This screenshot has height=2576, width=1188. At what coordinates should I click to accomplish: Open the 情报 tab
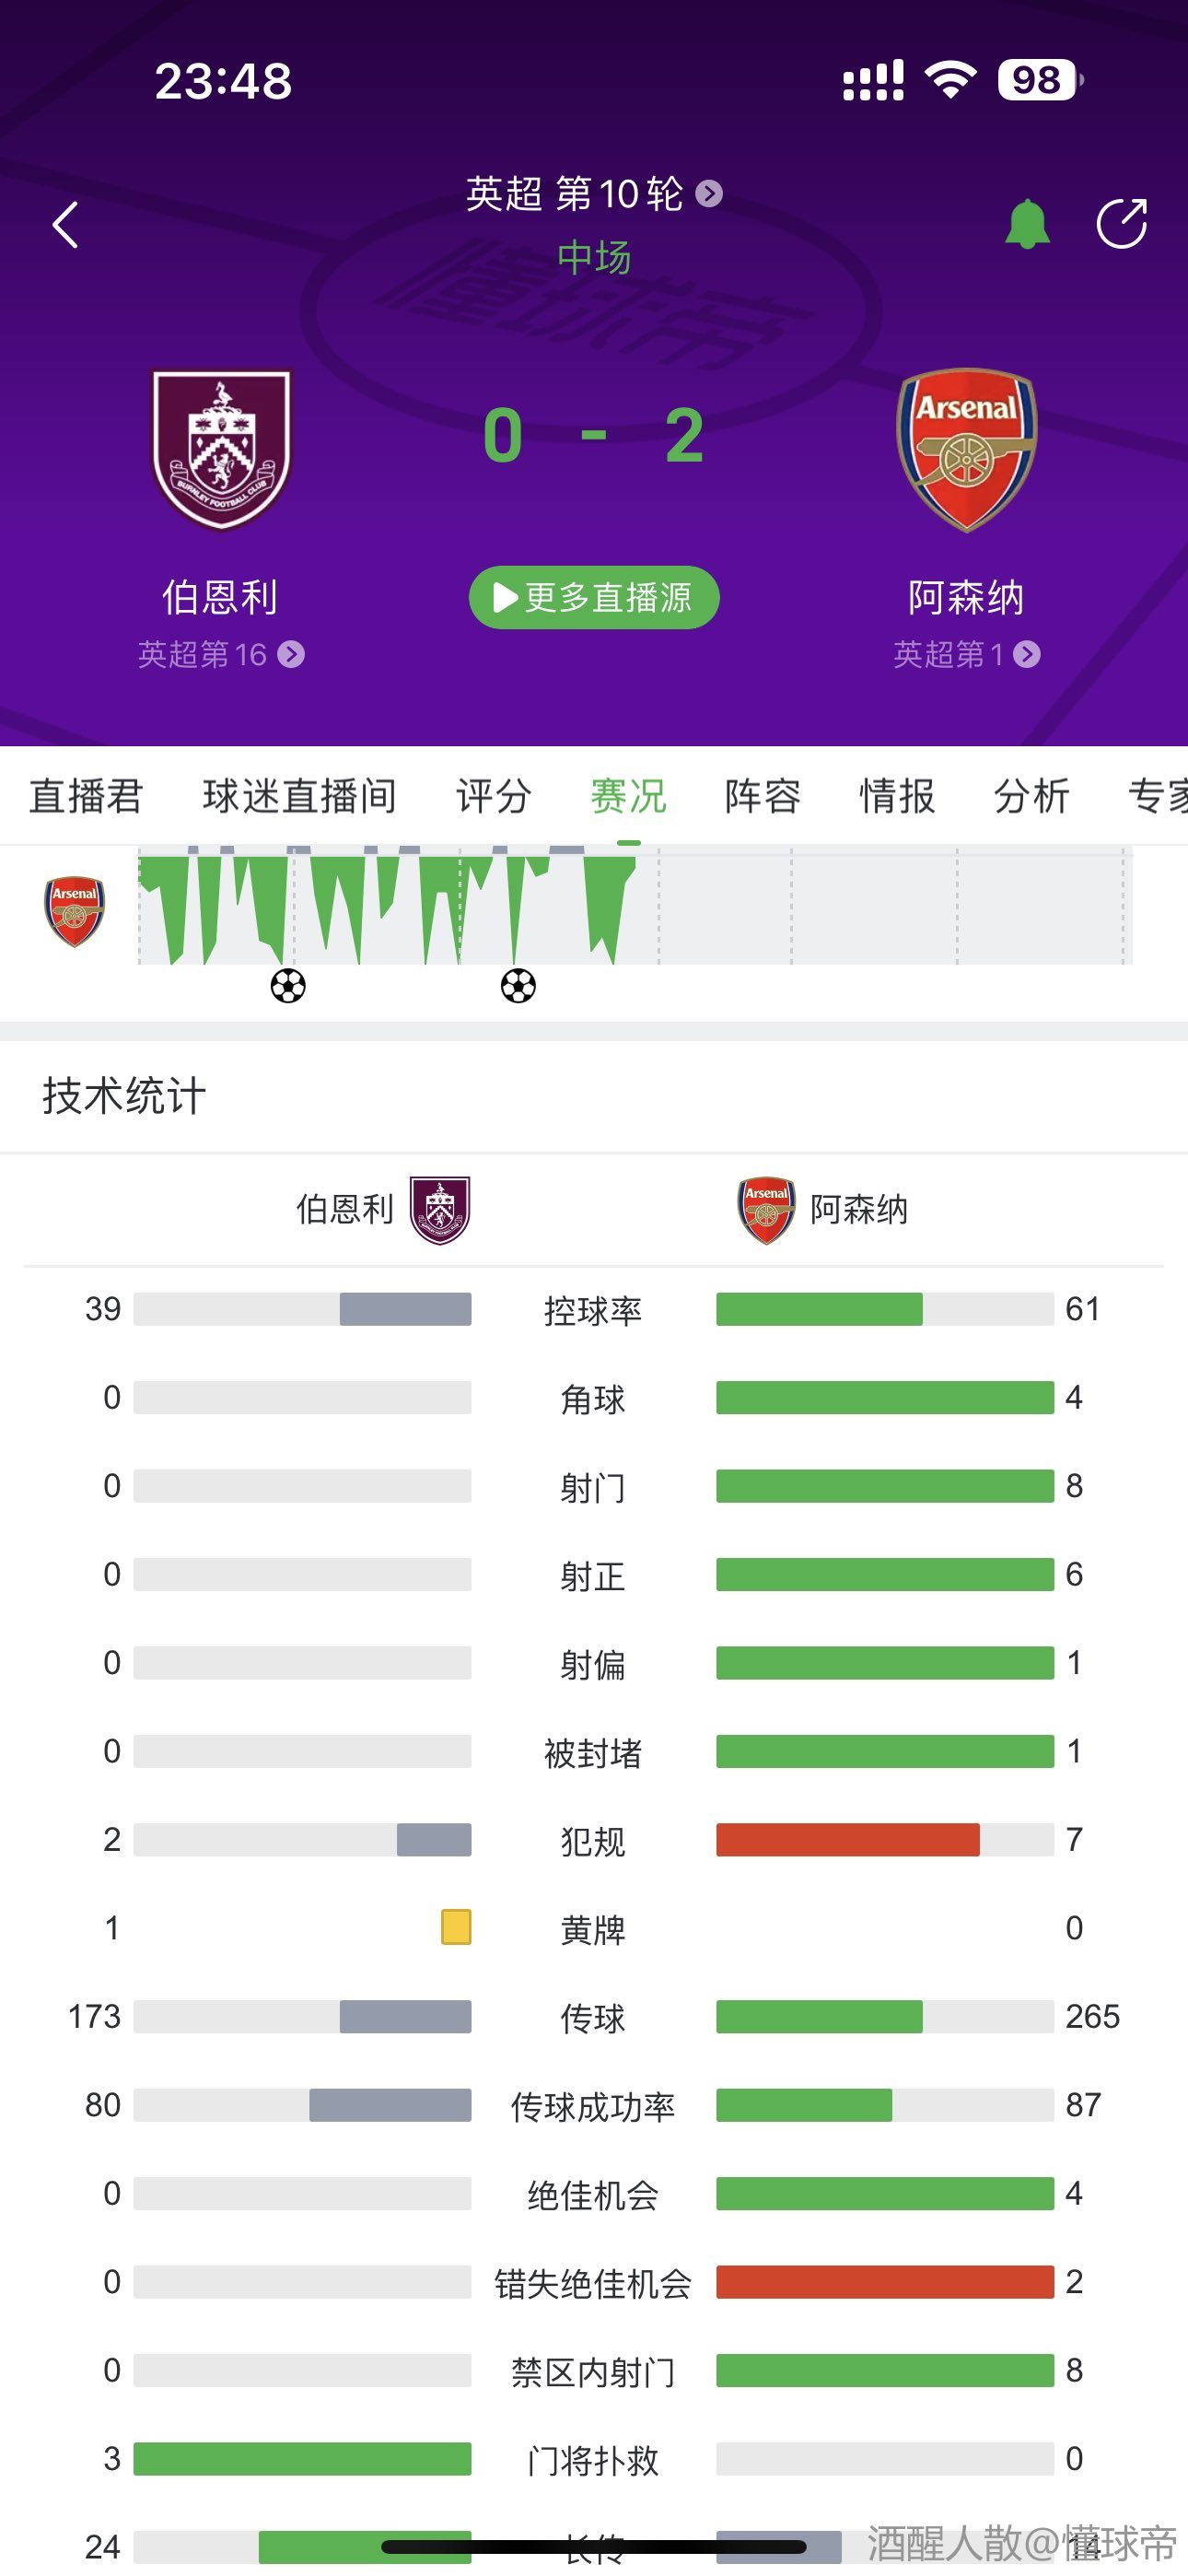click(897, 796)
